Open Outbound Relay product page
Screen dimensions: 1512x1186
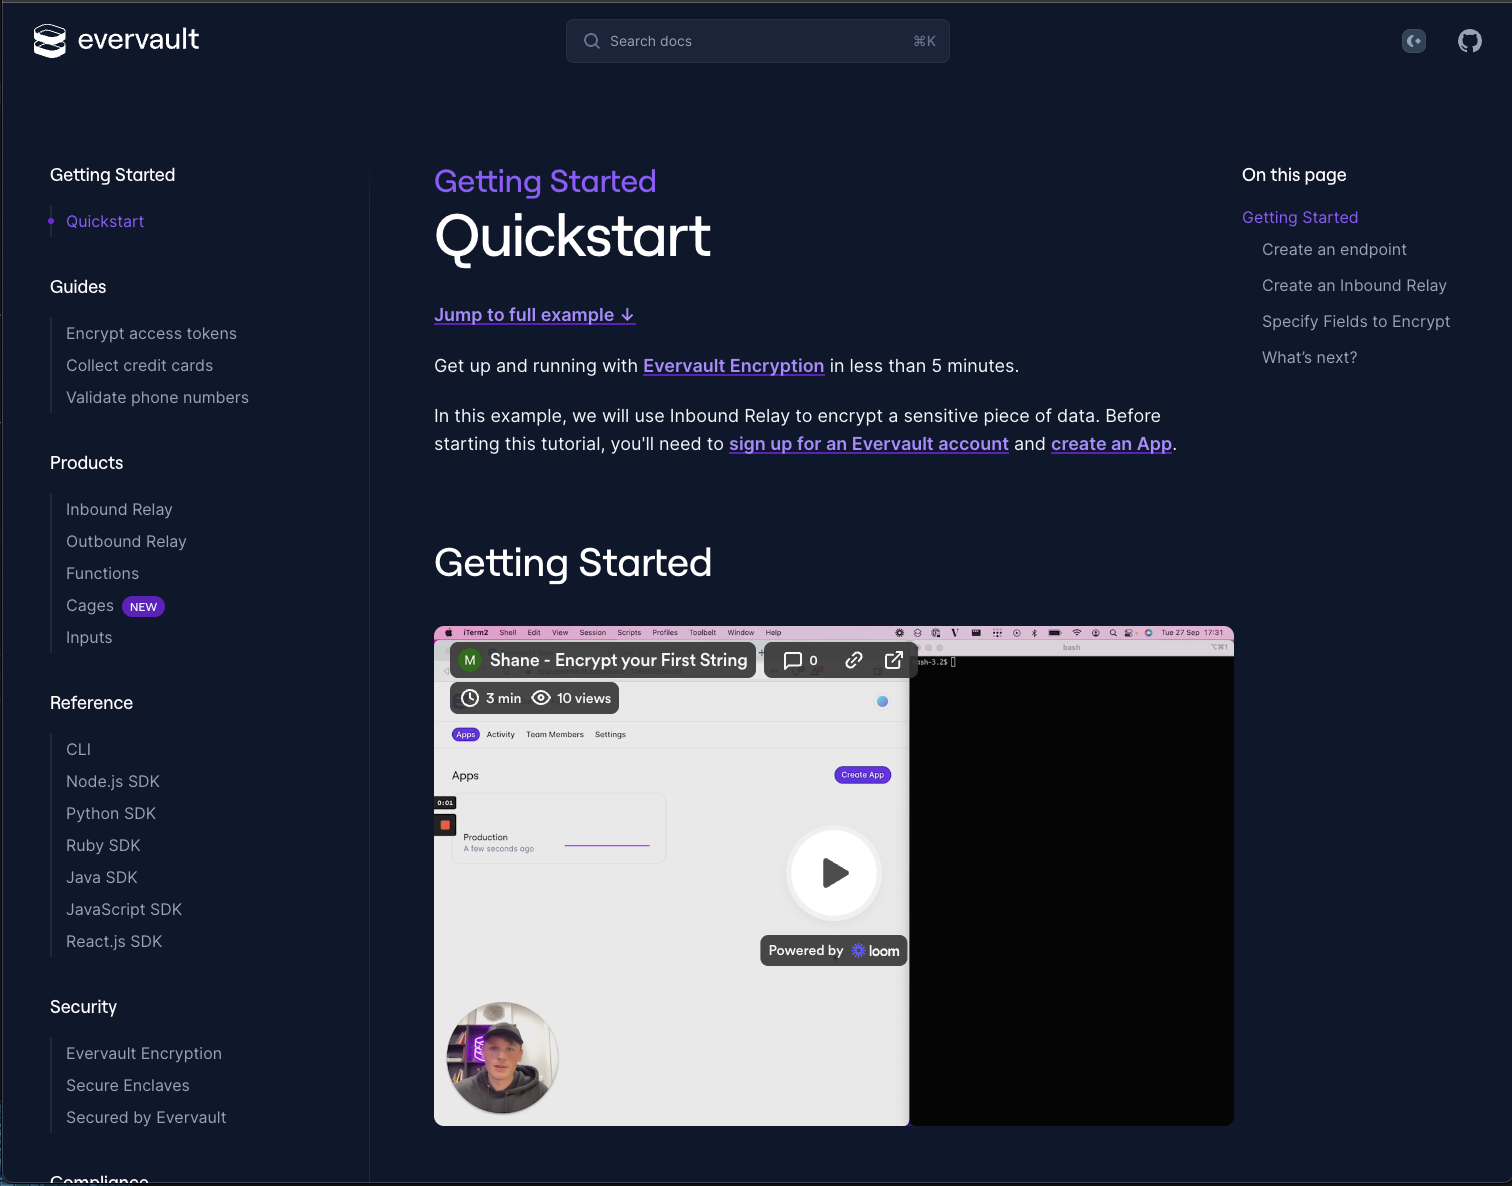coord(126,542)
